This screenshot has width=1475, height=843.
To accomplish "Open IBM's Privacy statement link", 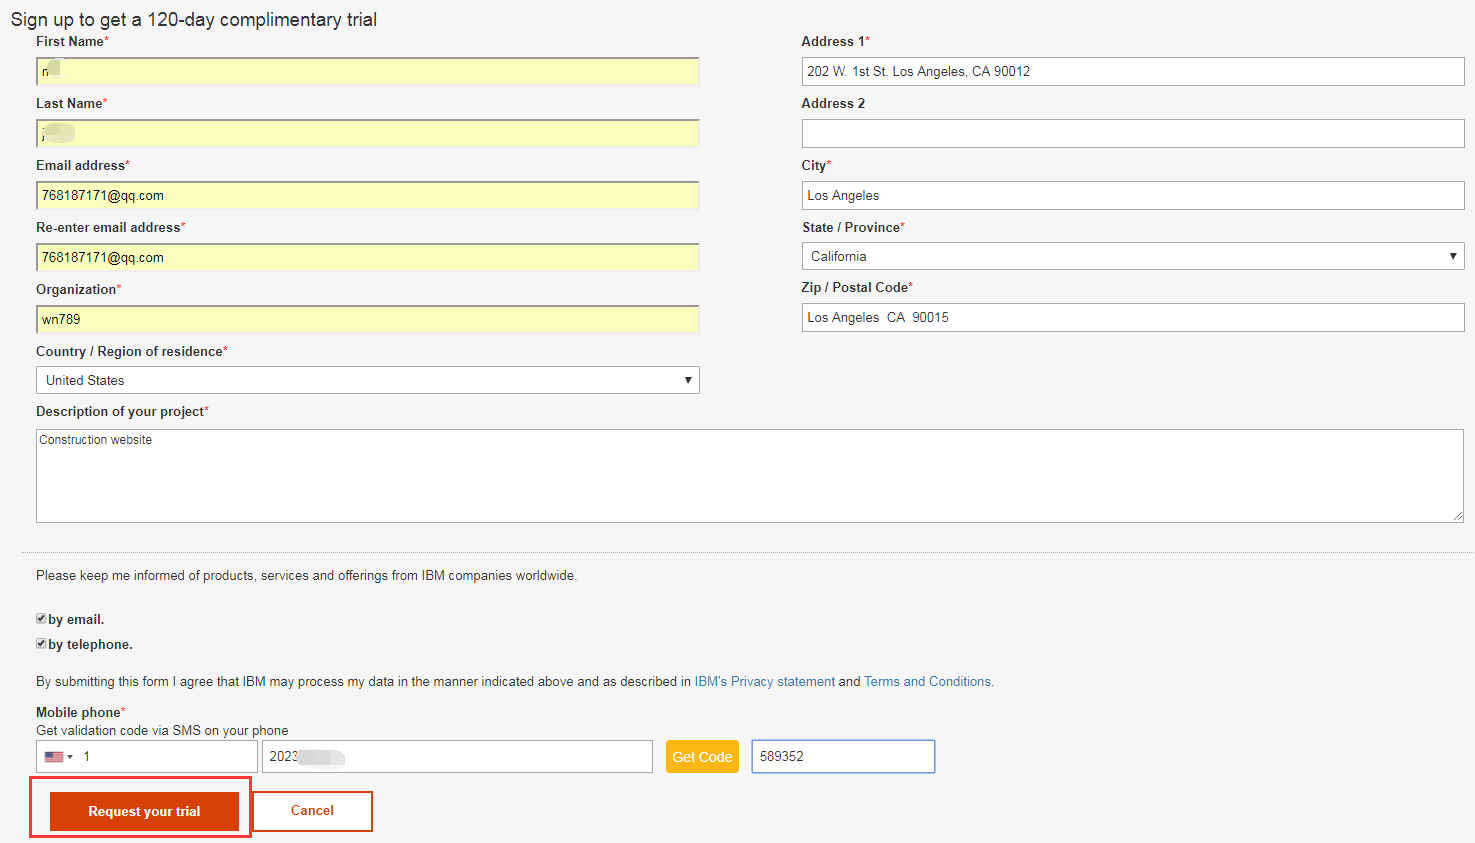I will [764, 682].
